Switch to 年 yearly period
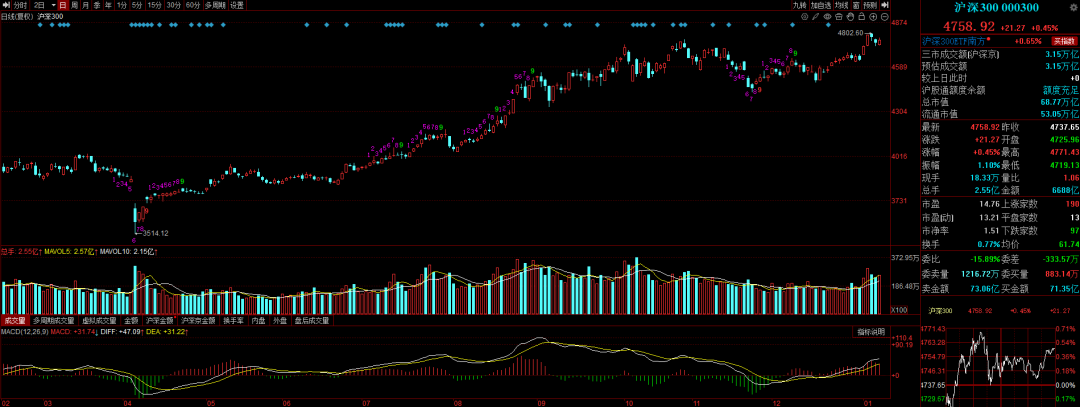 click(x=108, y=5)
